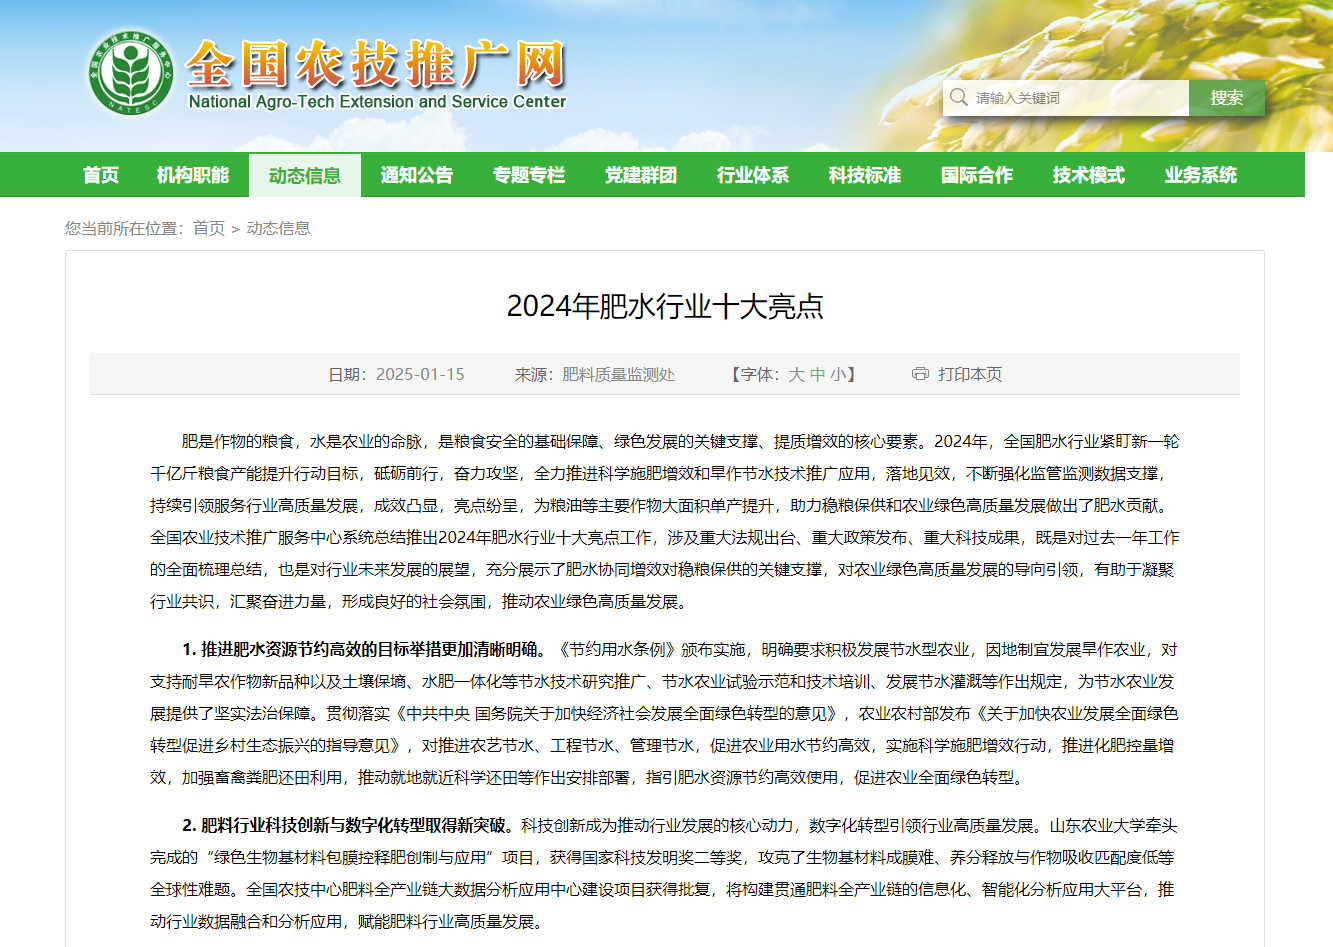Click the printer icon
Image resolution: width=1333 pixels, height=947 pixels.
(x=920, y=374)
